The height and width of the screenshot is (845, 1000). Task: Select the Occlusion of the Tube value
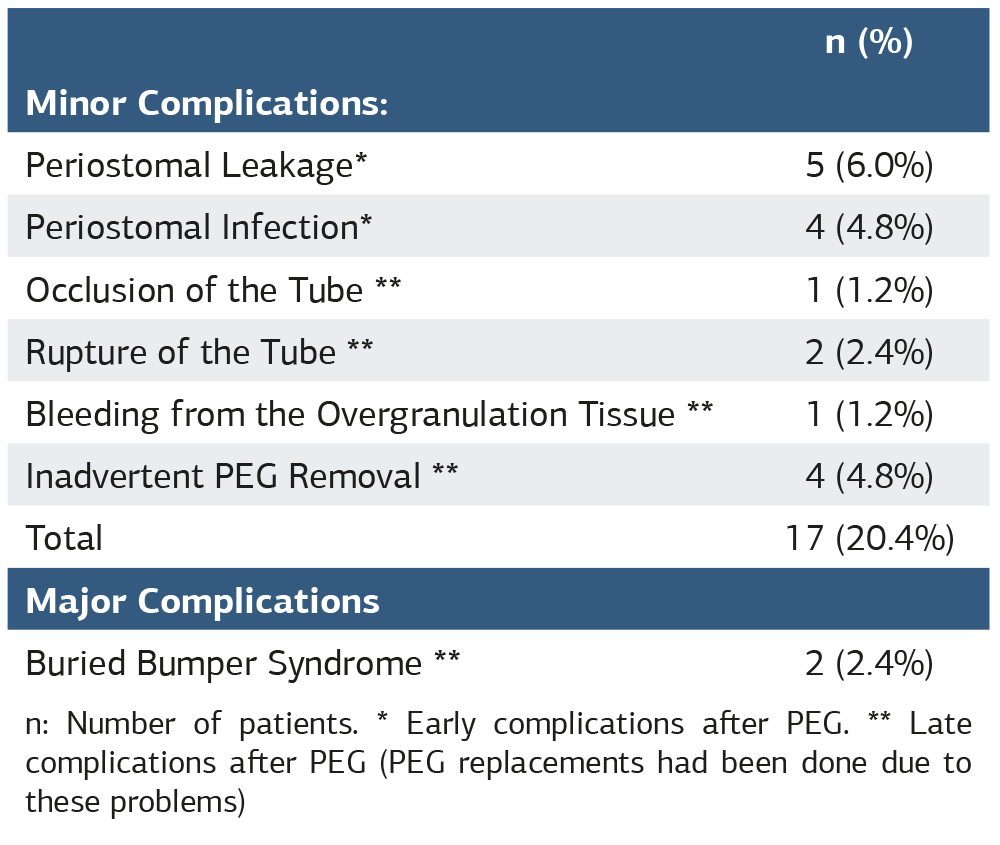tap(868, 290)
